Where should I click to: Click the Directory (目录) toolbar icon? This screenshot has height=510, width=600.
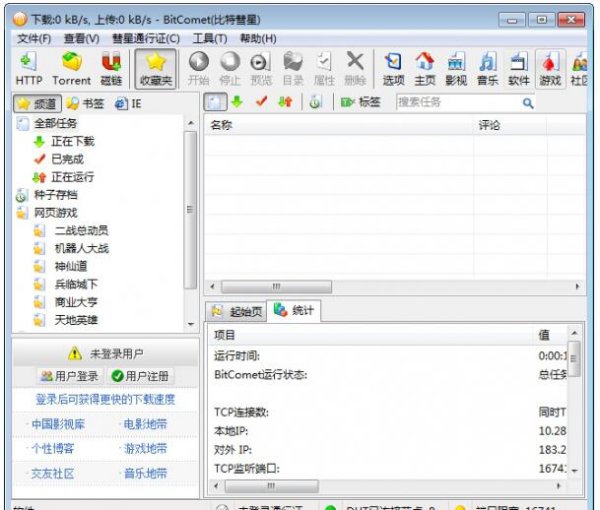pos(293,69)
